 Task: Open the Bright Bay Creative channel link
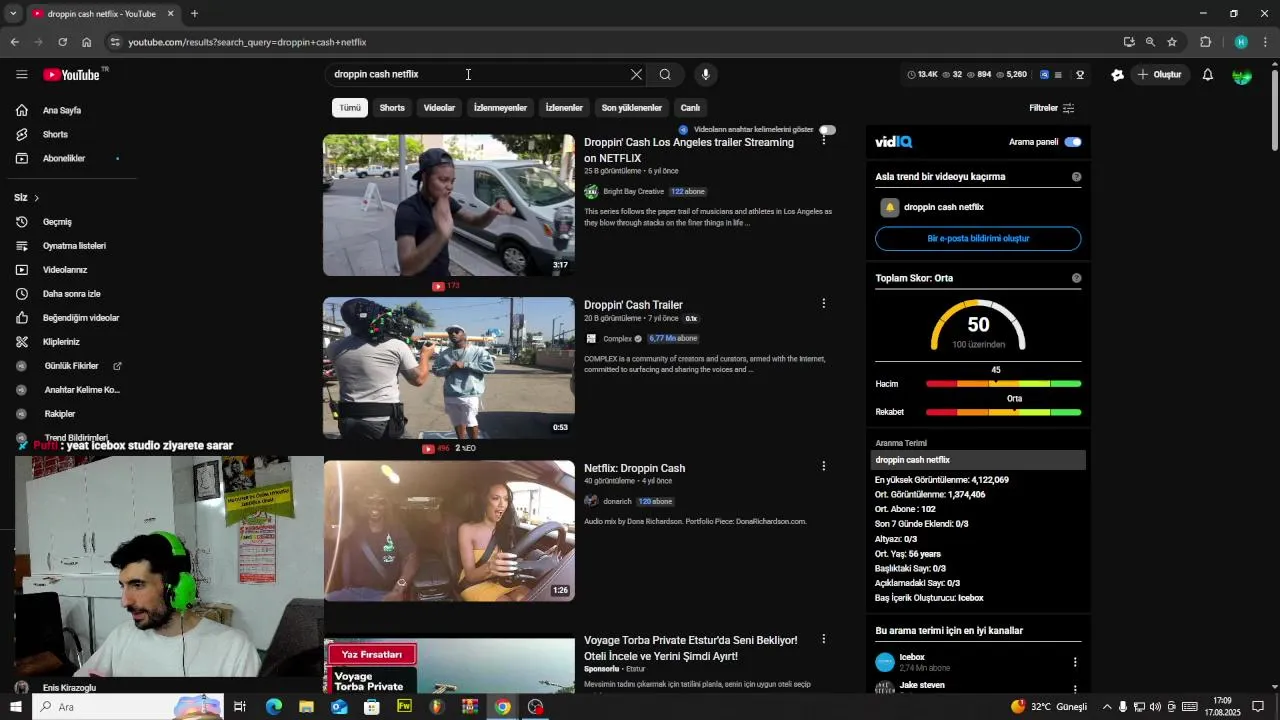633,191
